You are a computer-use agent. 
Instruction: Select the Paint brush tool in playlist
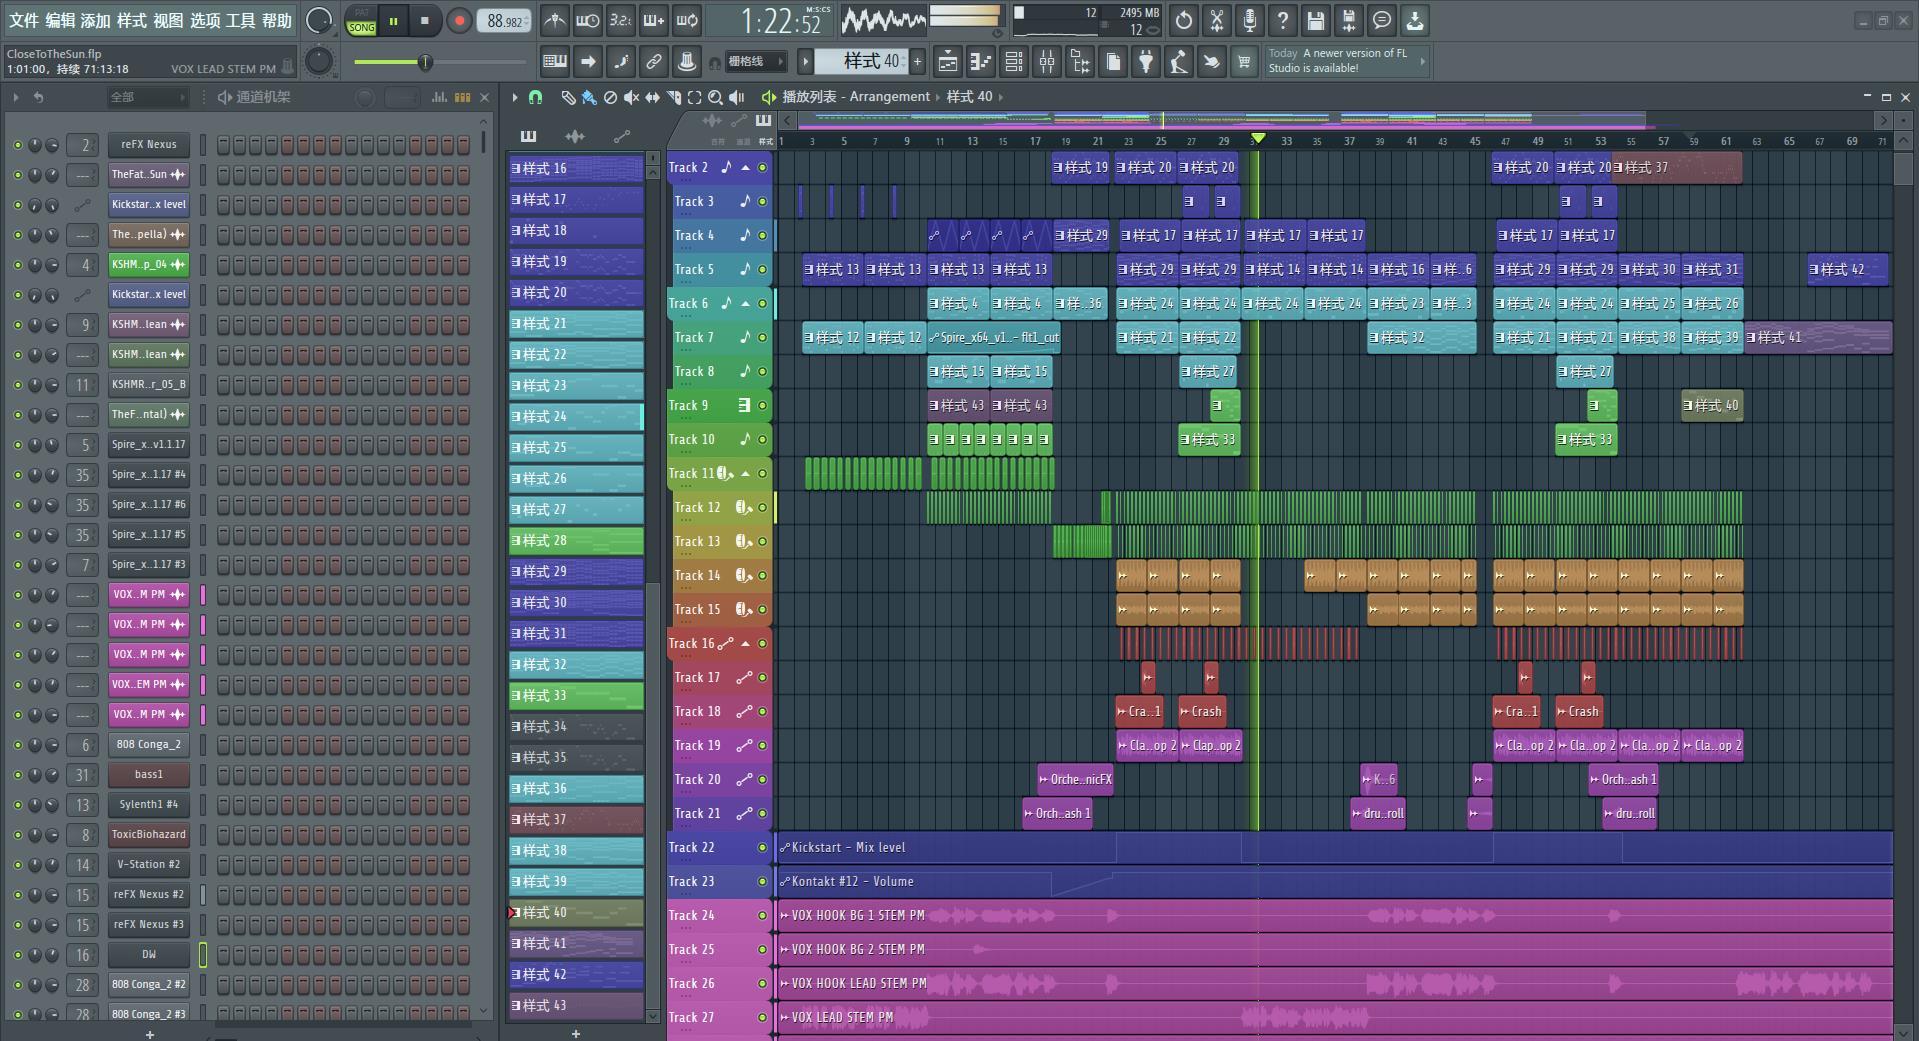pos(589,97)
